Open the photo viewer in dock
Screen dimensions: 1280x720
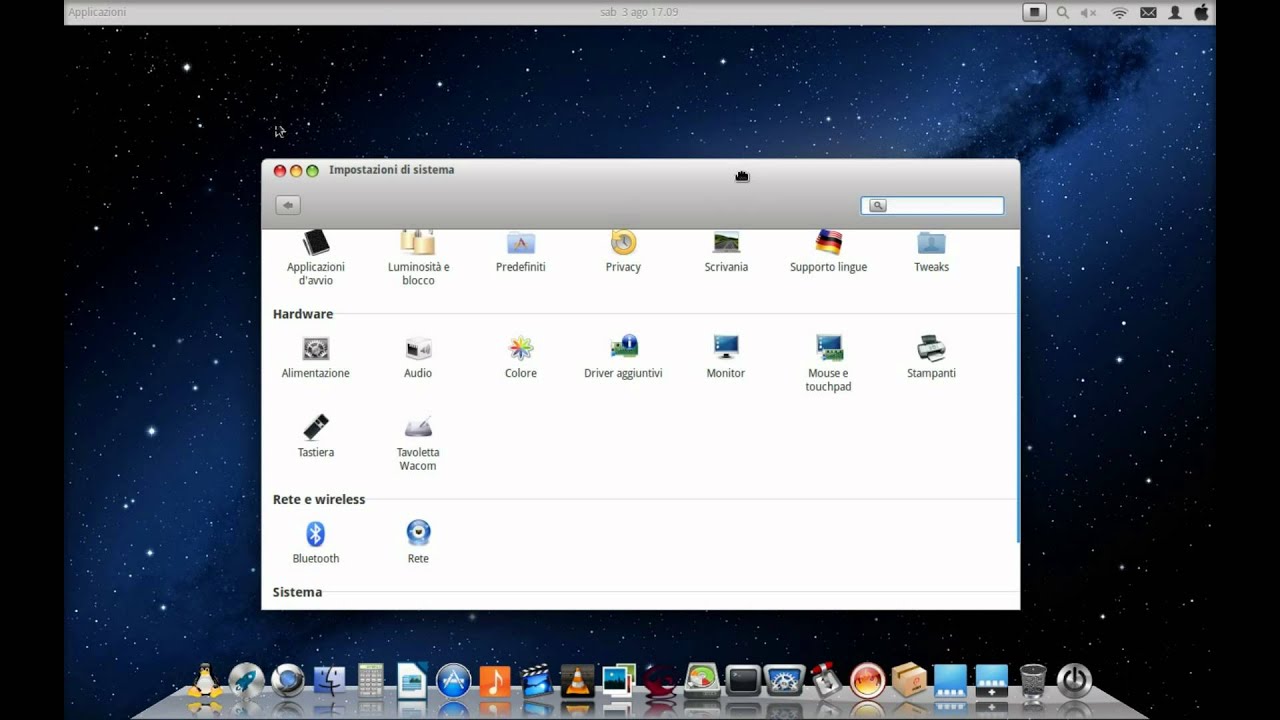[619, 680]
